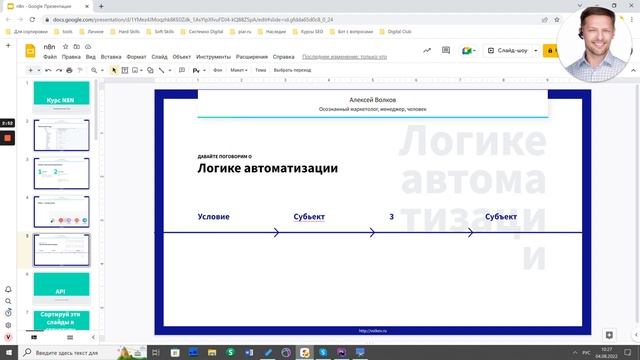
Task: Add a comment via toolbar icon
Action: coord(182,70)
